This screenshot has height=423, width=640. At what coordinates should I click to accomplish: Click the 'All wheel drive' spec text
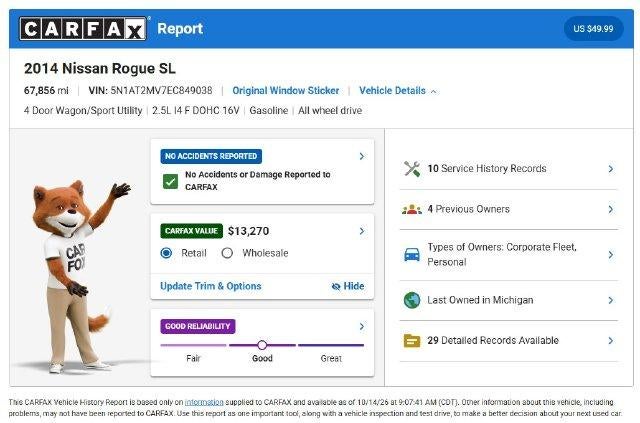click(330, 111)
